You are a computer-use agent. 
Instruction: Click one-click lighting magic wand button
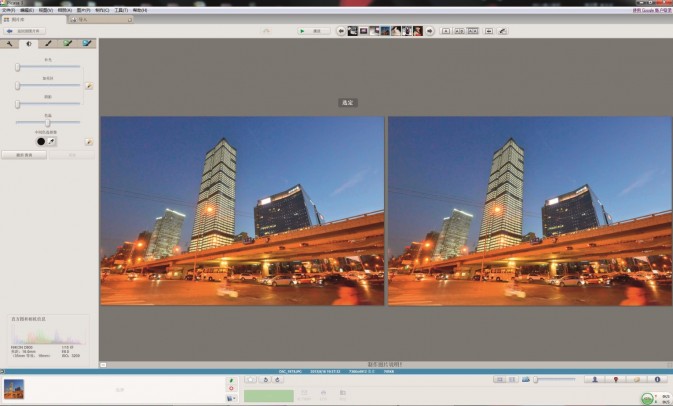click(89, 86)
